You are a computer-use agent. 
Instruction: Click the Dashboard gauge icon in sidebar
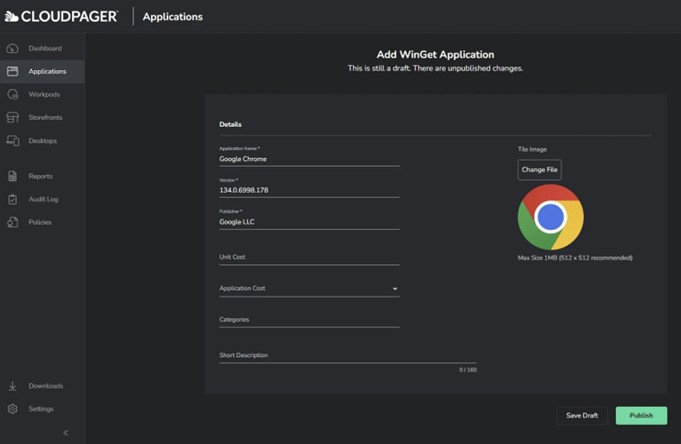(12, 48)
